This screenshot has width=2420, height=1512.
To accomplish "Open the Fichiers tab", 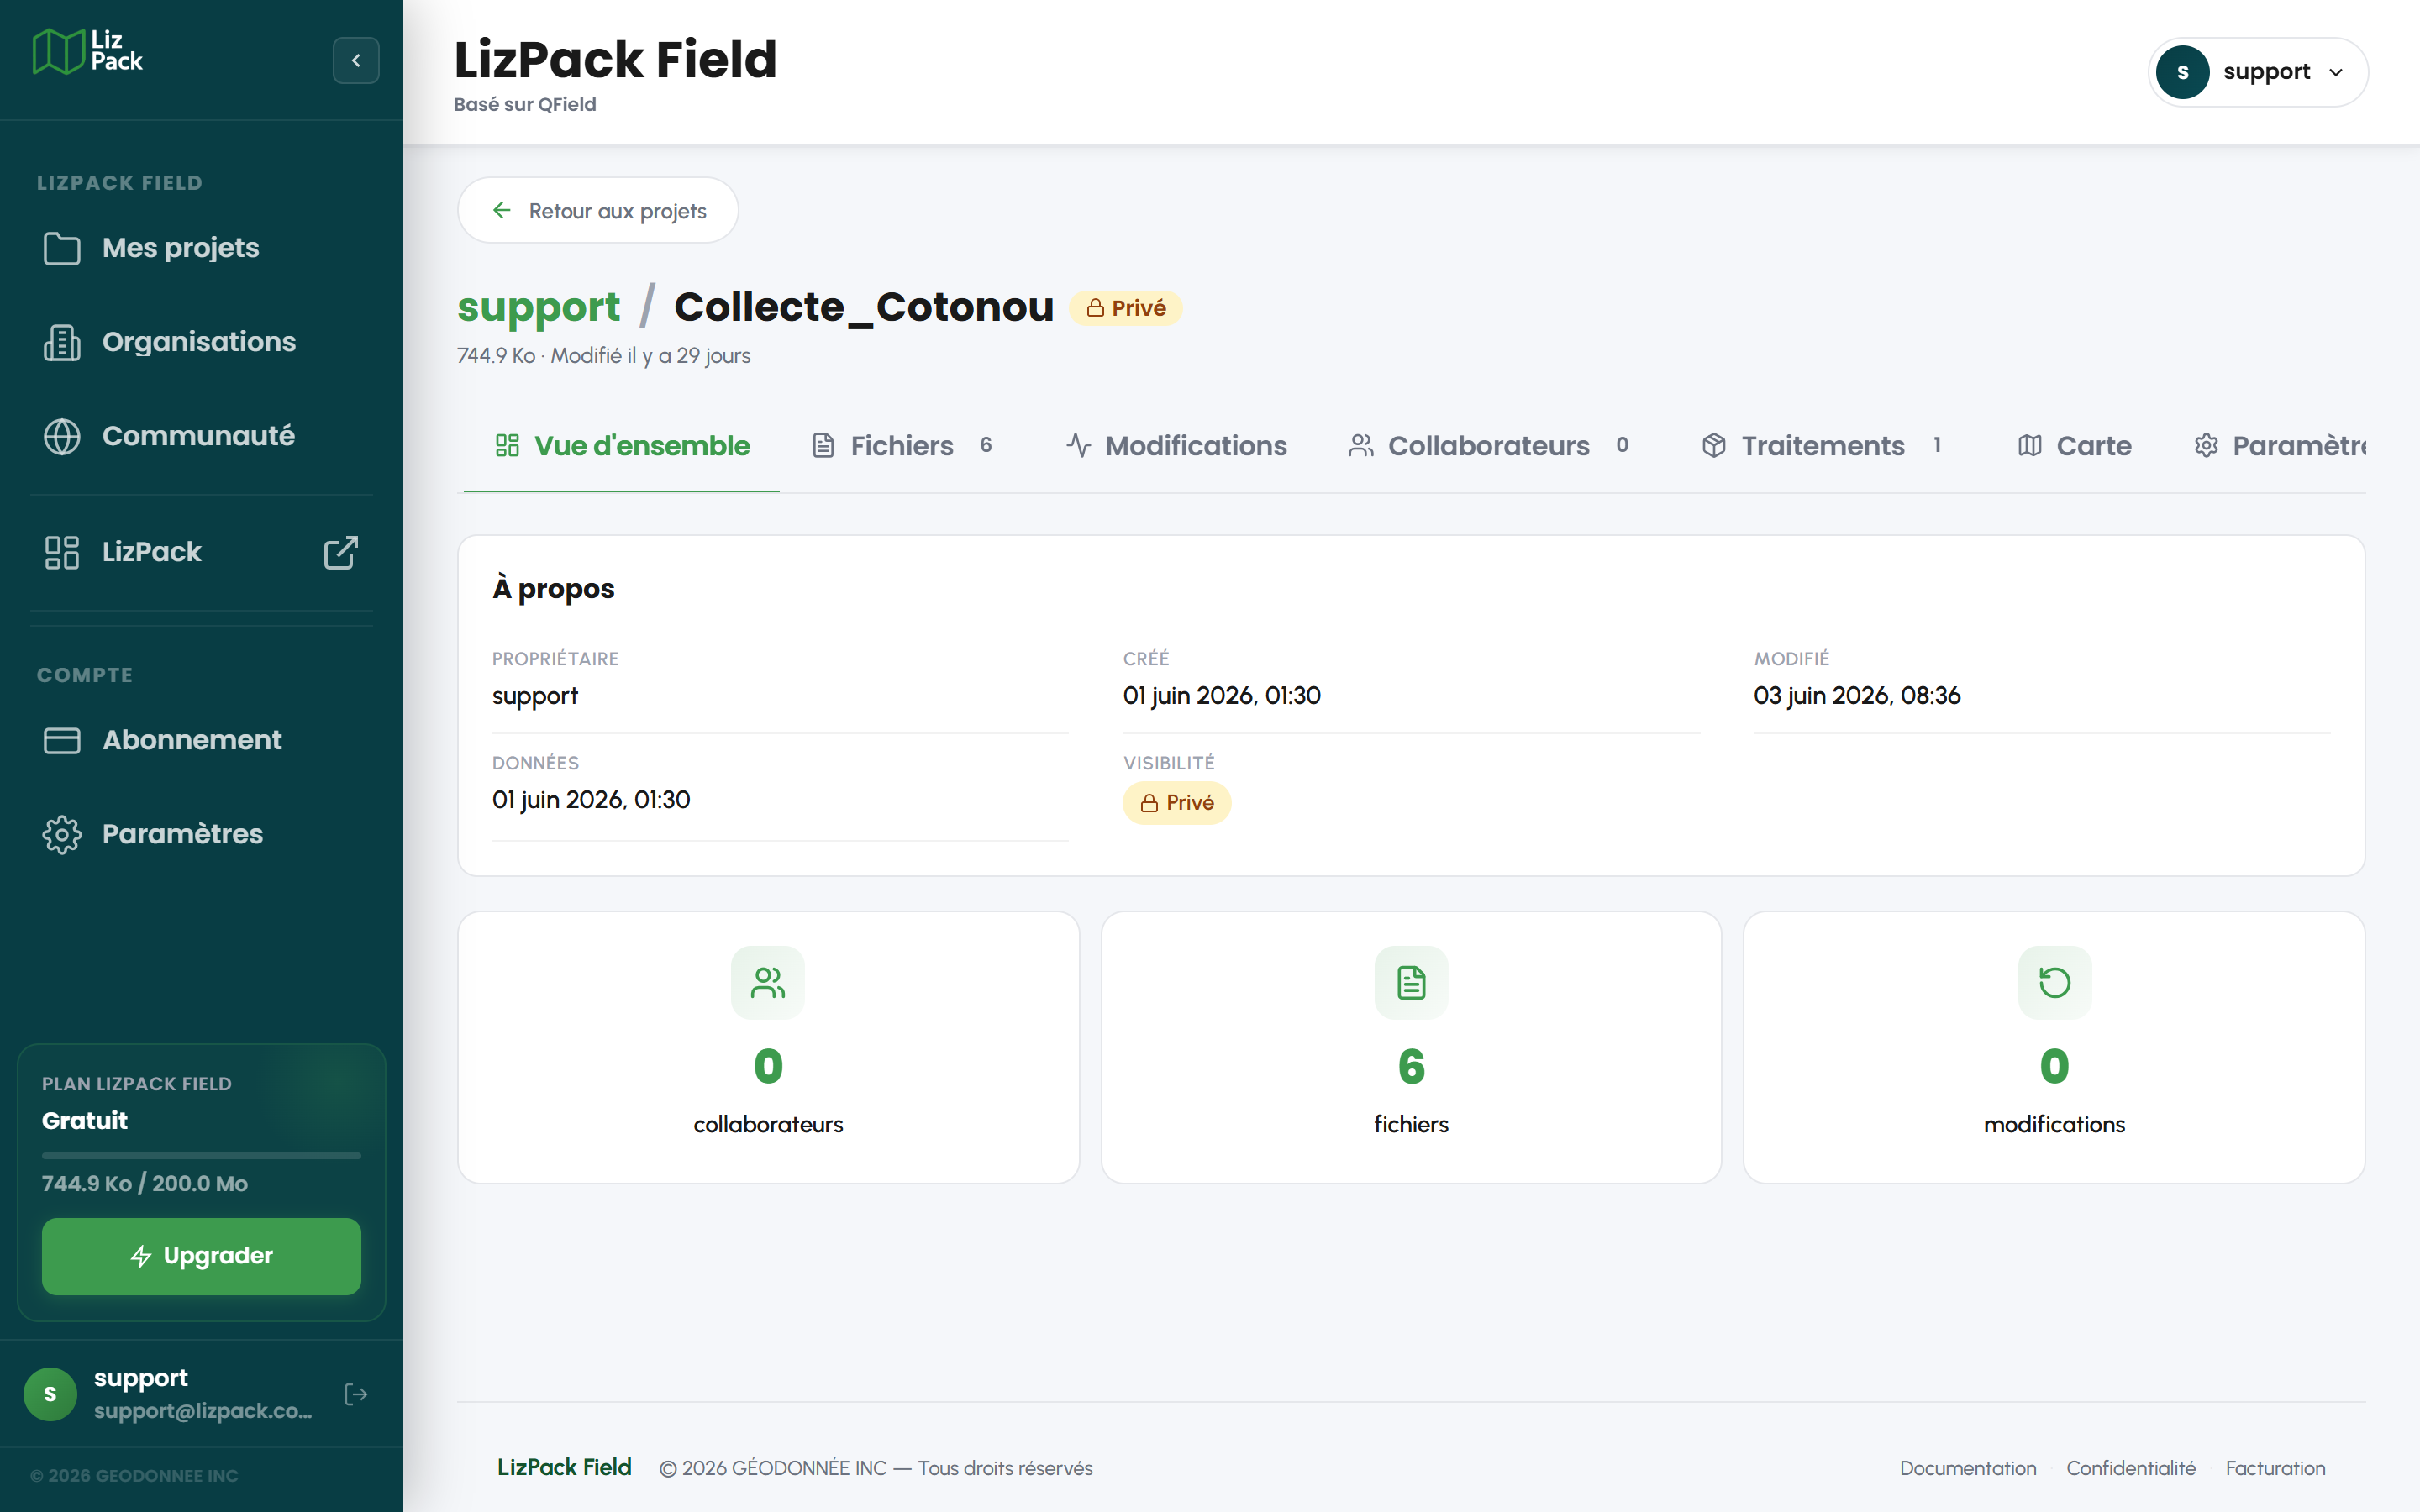I will (902, 446).
